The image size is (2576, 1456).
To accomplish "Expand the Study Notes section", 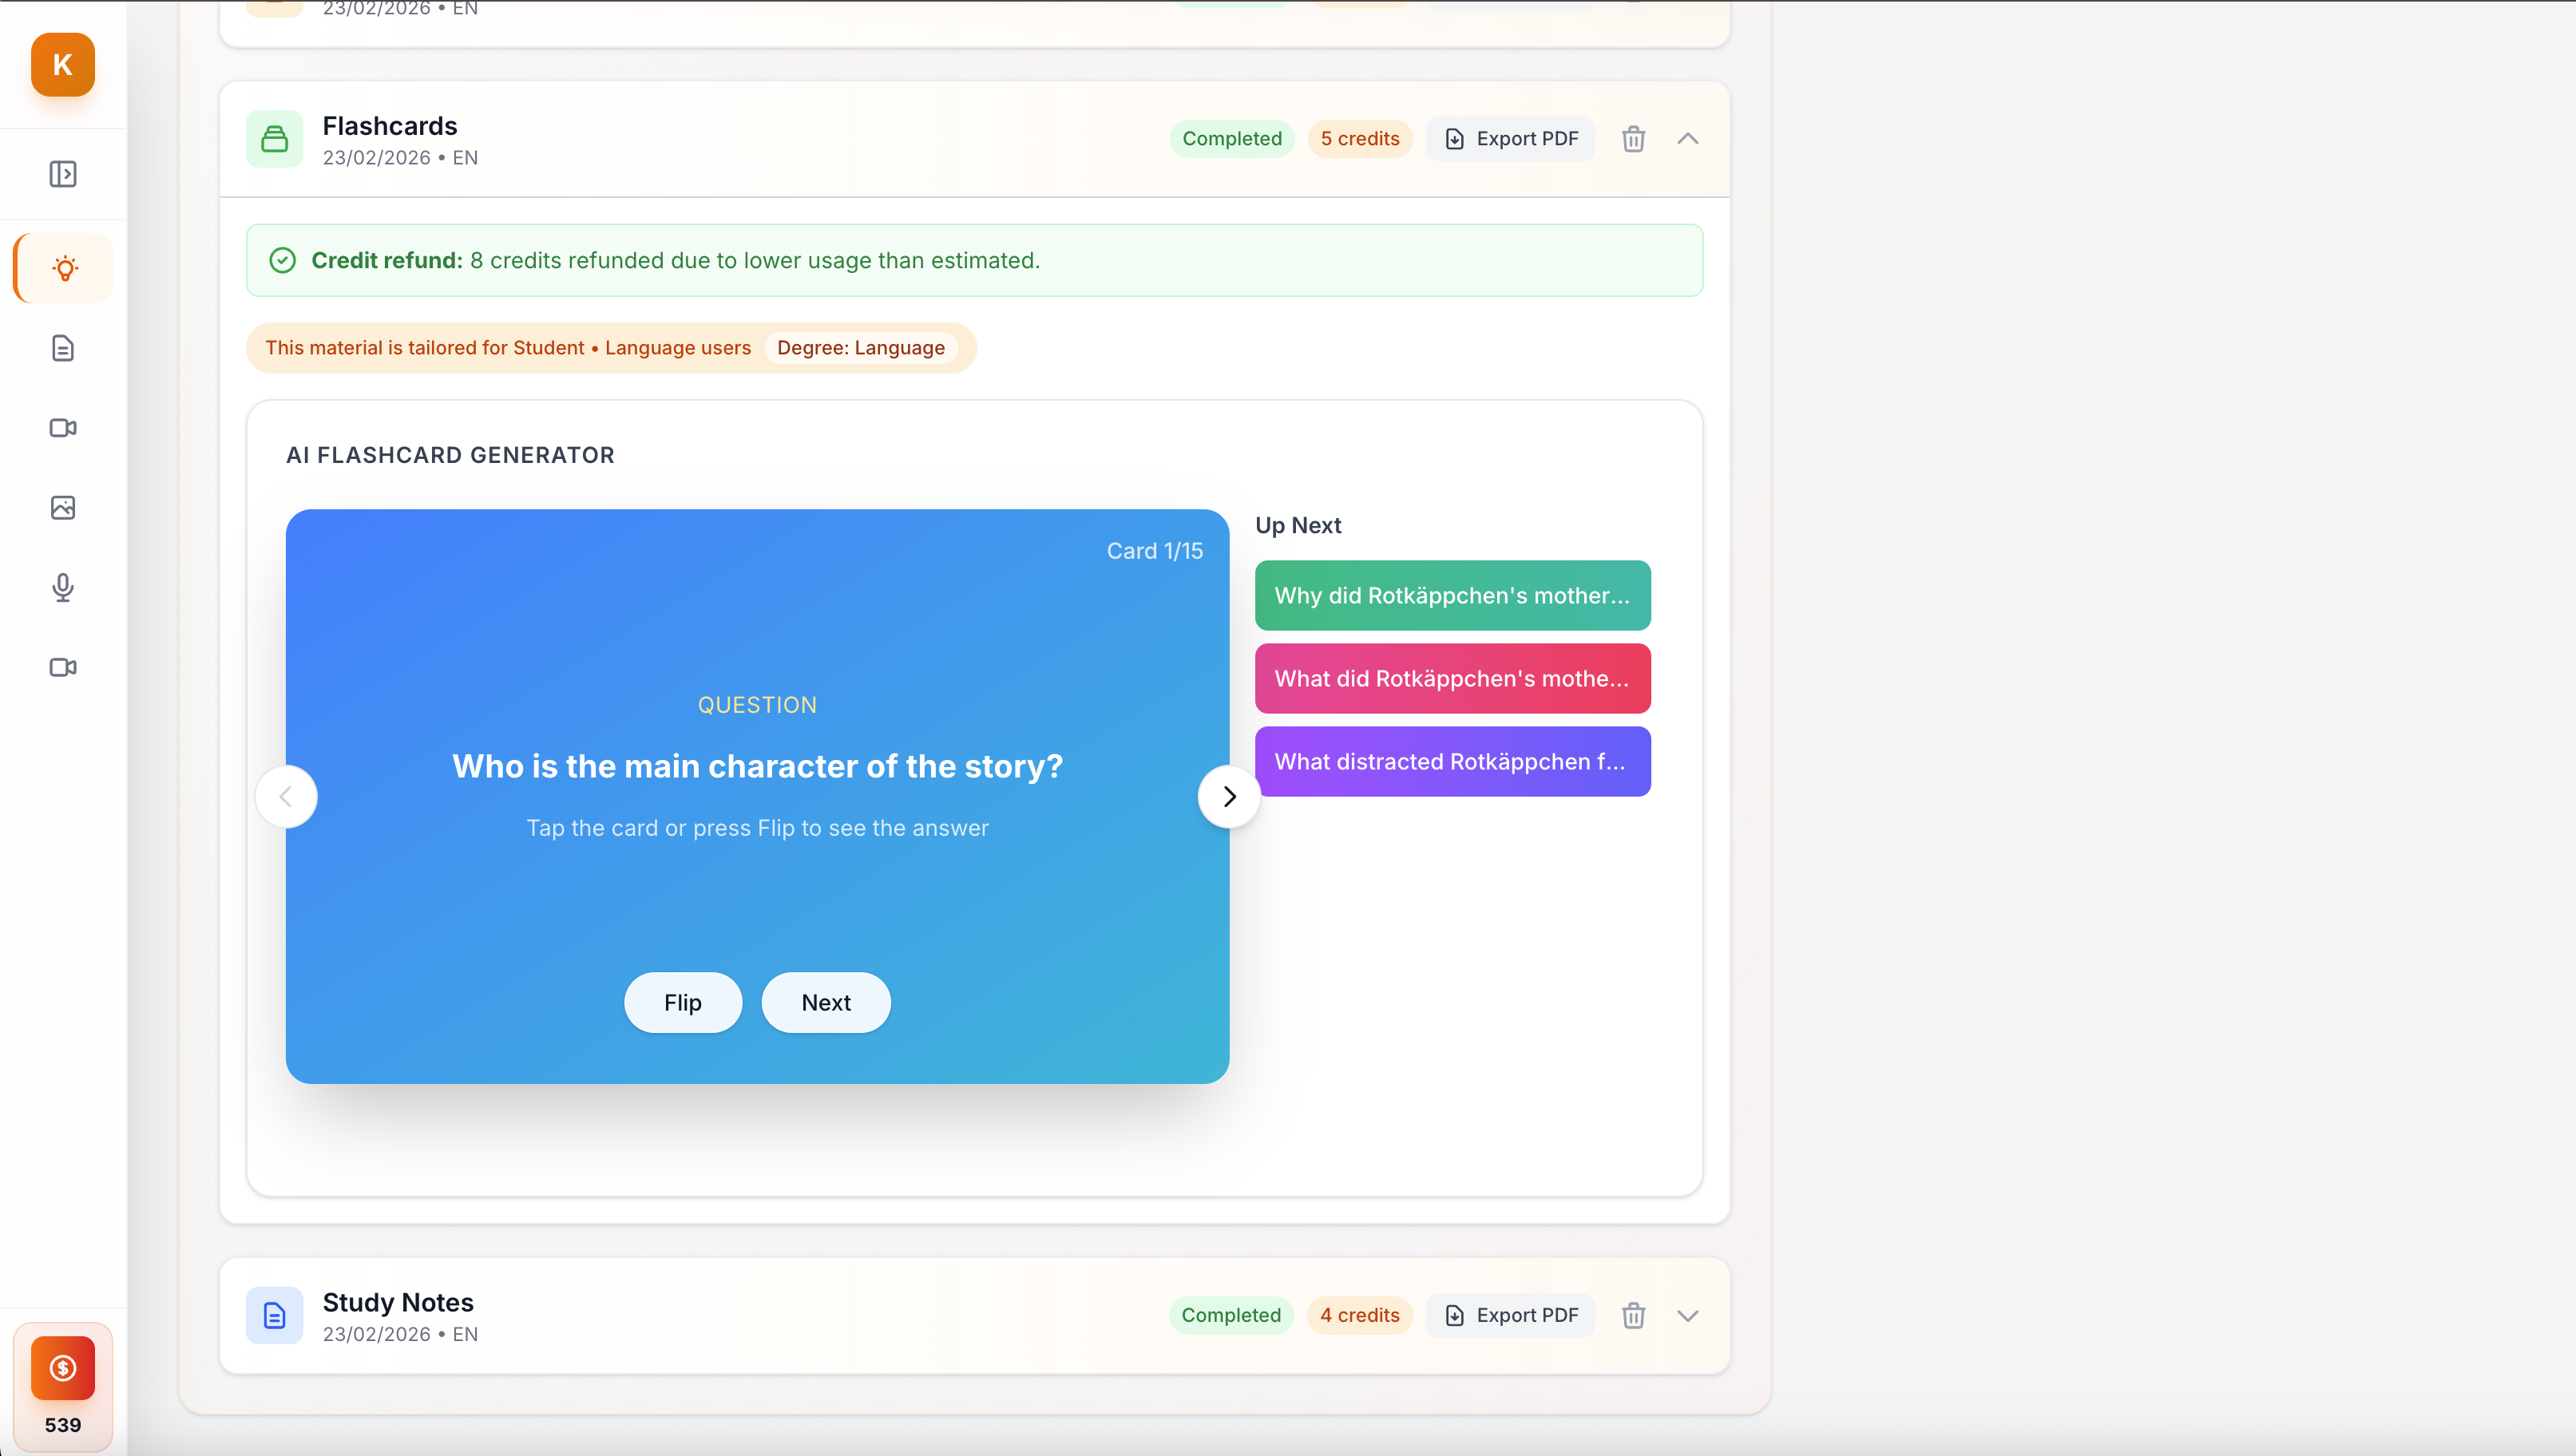I will pos(1687,1315).
